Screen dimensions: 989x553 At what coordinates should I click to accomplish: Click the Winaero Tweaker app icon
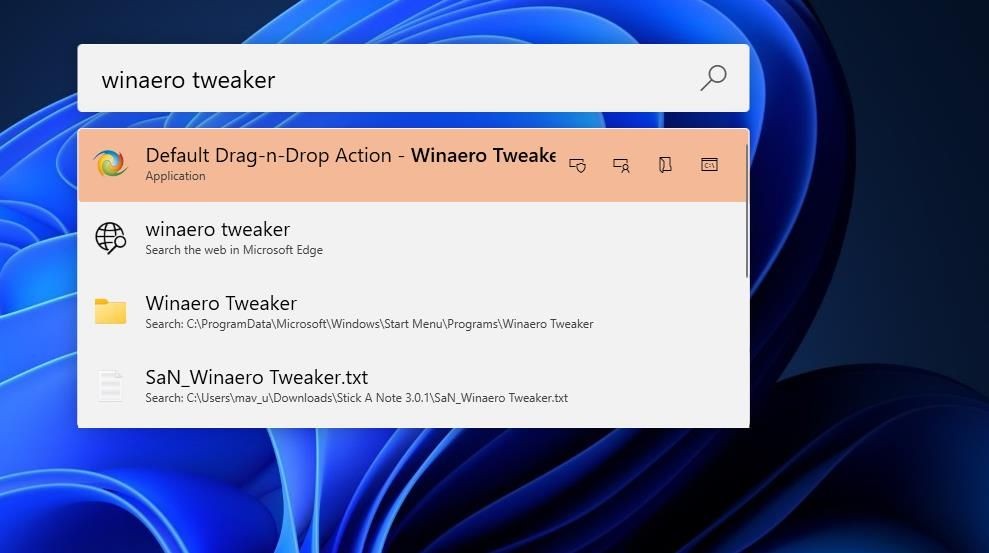pyautogui.click(x=110, y=164)
